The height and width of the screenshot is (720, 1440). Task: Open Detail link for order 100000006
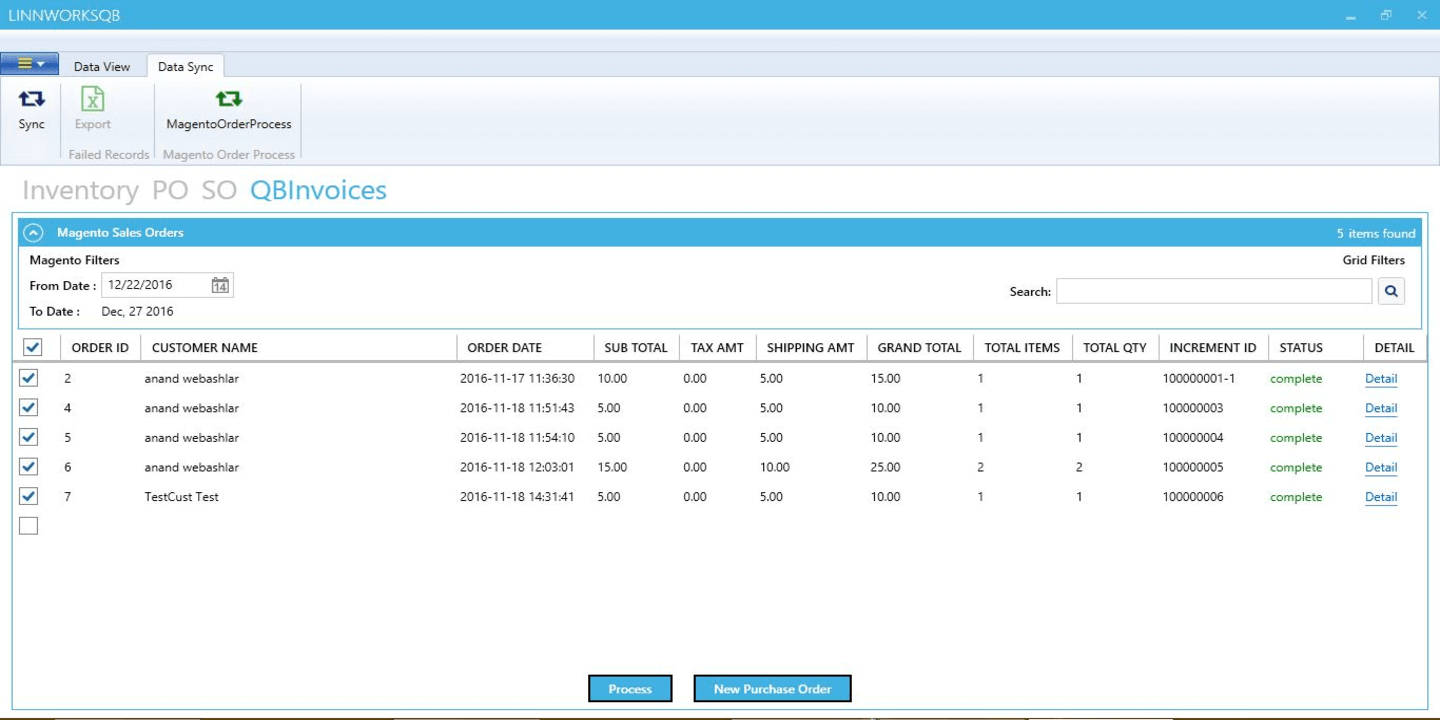pyautogui.click(x=1381, y=497)
